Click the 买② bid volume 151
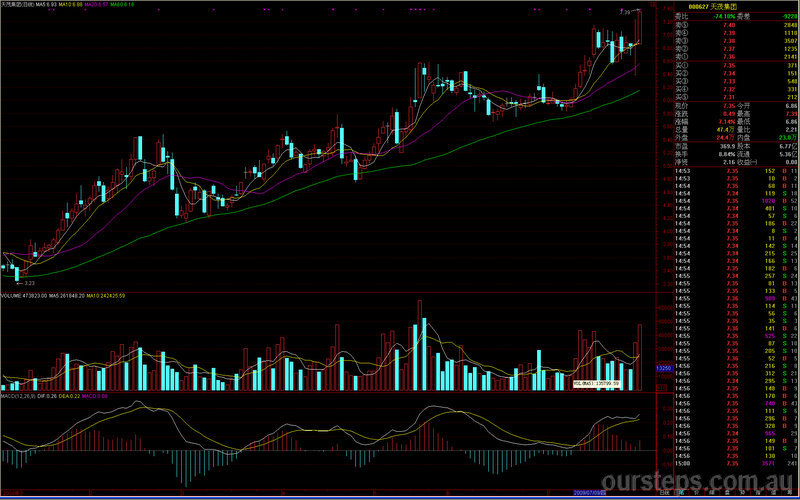 (x=792, y=73)
